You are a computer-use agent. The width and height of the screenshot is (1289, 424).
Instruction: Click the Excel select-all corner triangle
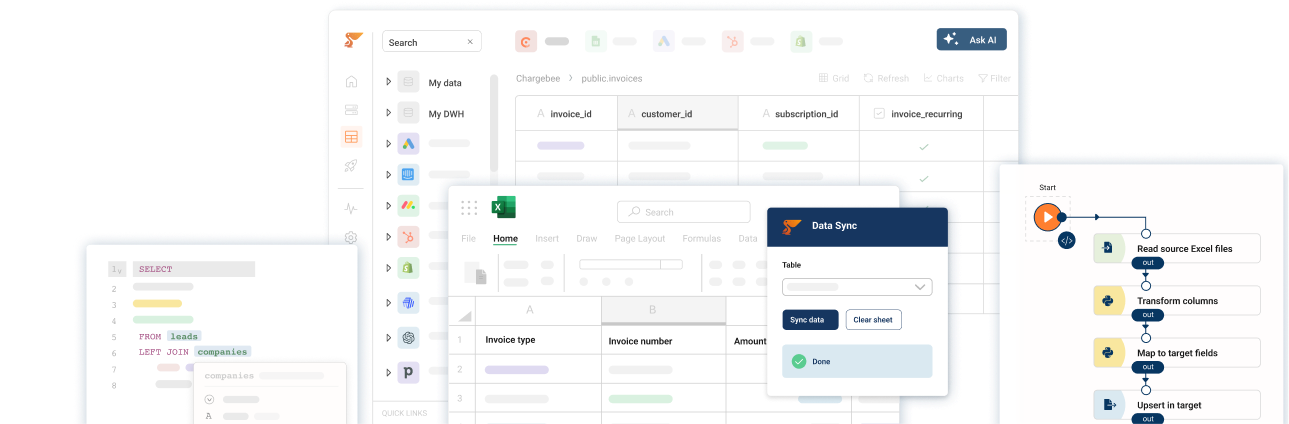465,316
